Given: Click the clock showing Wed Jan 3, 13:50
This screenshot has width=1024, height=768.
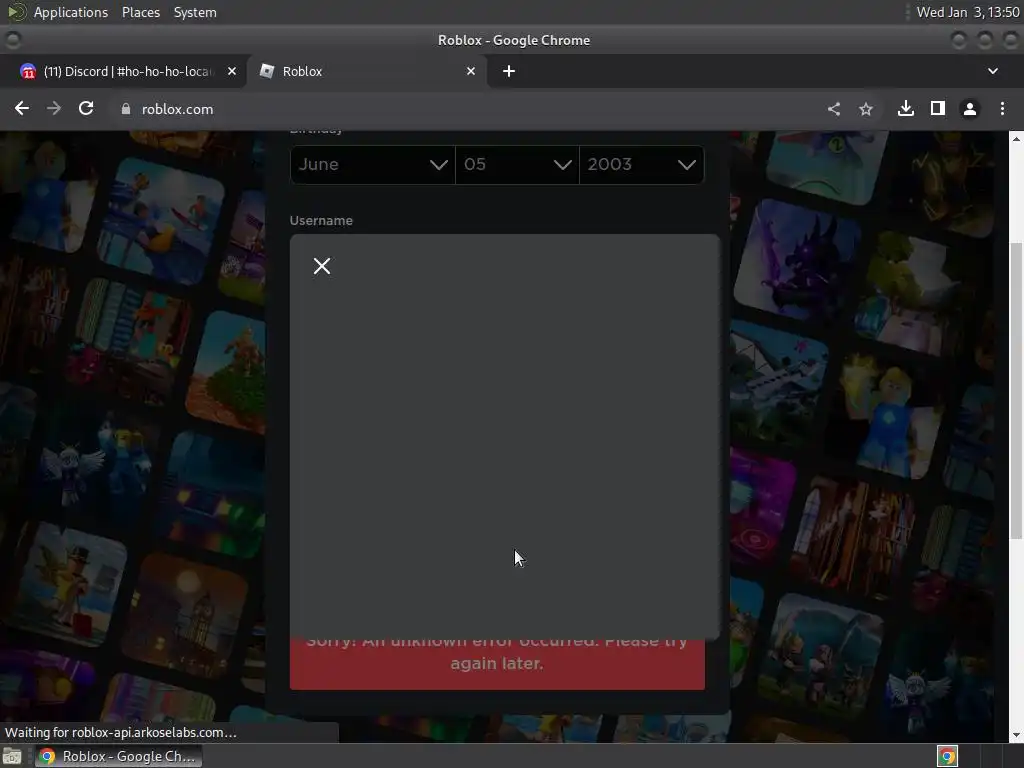Looking at the screenshot, I should pyautogui.click(x=968, y=12).
